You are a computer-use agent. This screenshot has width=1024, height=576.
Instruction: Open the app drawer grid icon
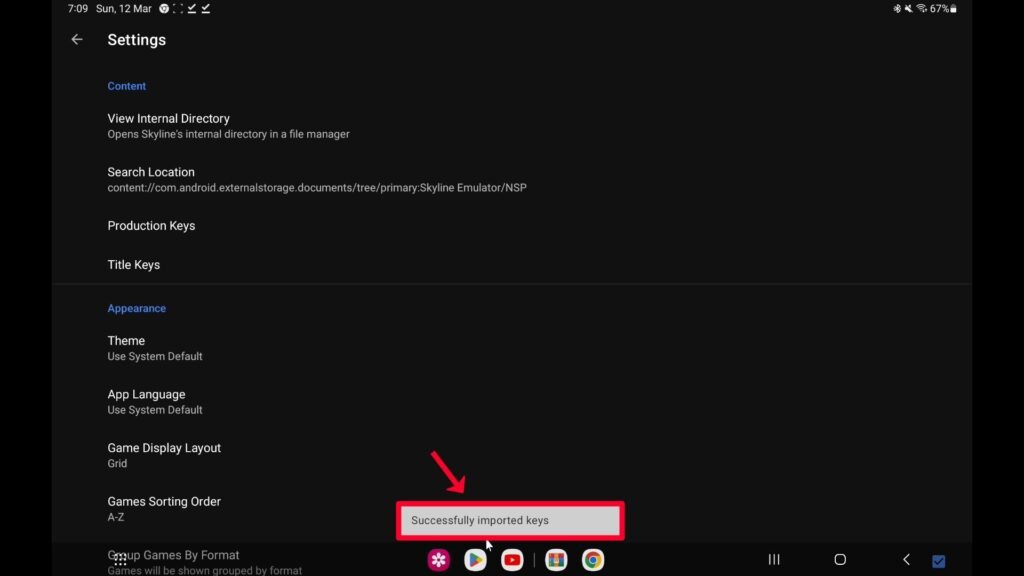pos(120,560)
